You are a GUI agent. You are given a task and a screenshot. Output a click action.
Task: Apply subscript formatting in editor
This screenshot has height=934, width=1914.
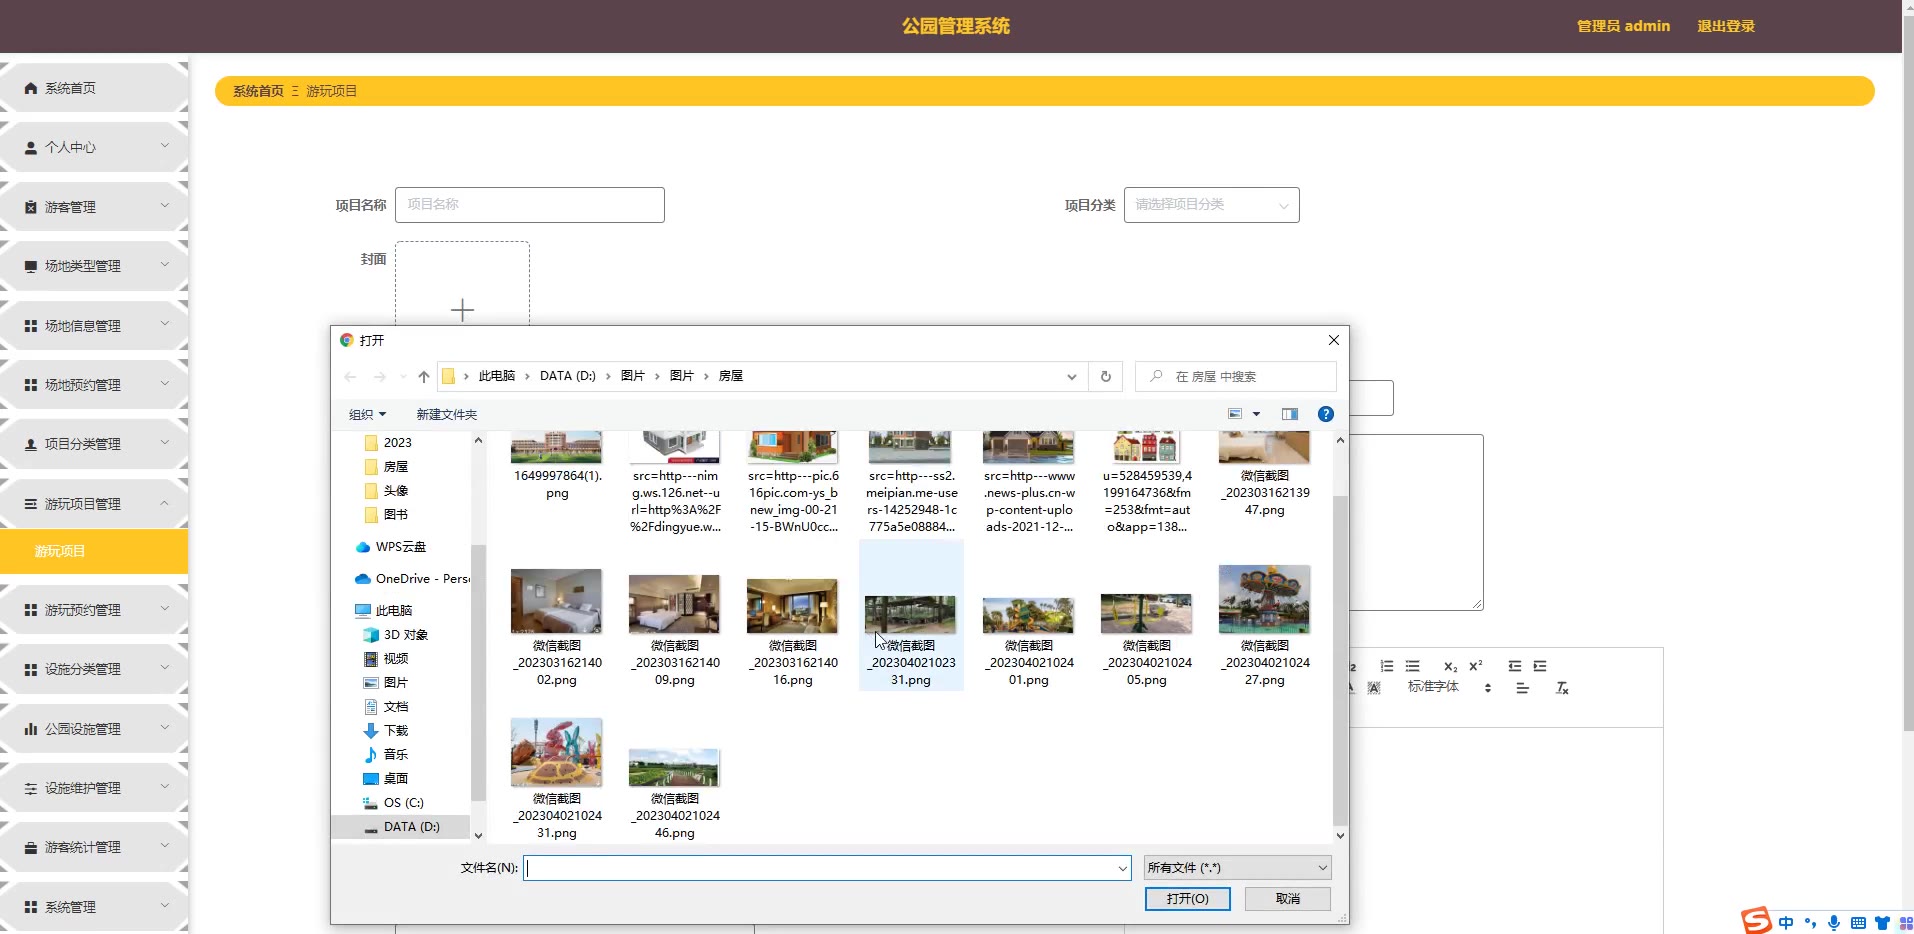point(1450,666)
